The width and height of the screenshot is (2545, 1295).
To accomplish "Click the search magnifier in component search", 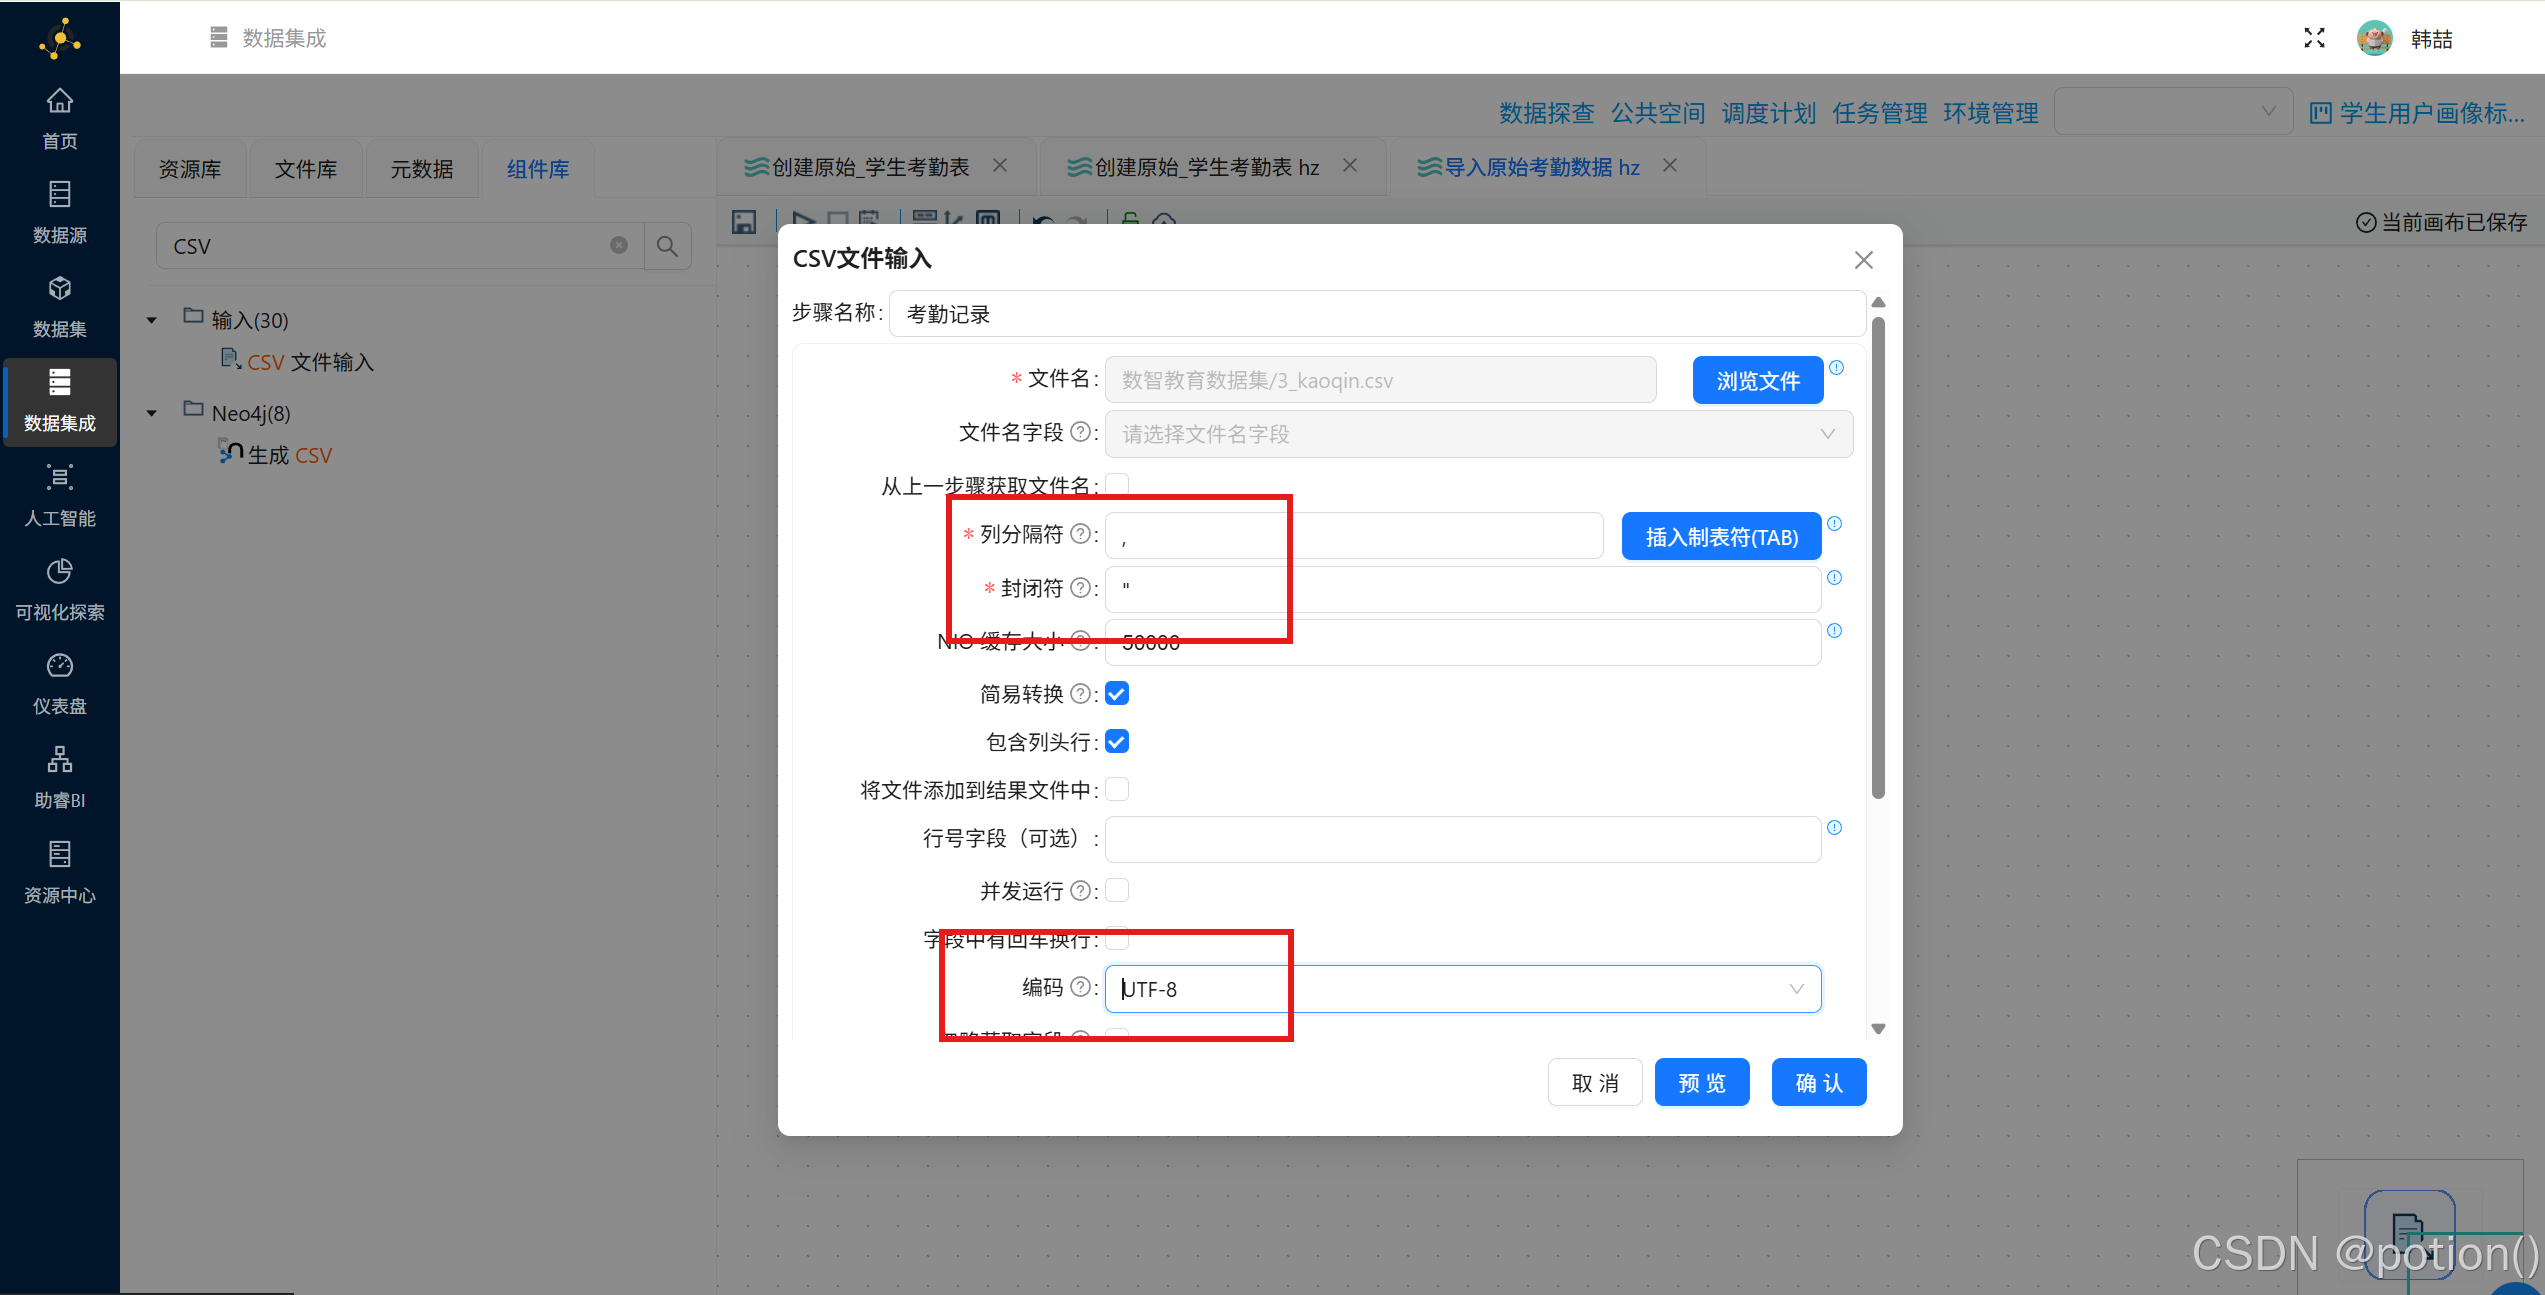I will pyautogui.click(x=667, y=246).
